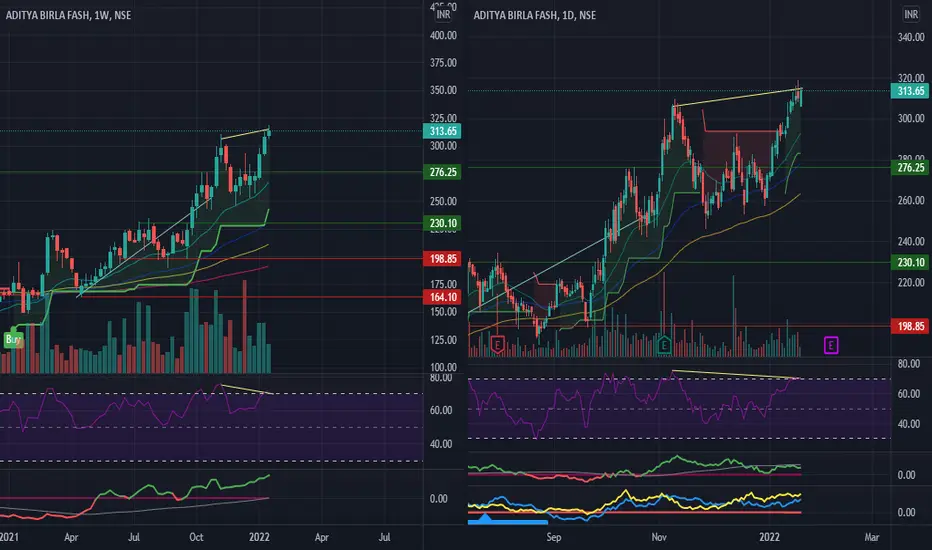Click the green E earnings marker near November
The height and width of the screenshot is (550, 932).
(x=664, y=344)
